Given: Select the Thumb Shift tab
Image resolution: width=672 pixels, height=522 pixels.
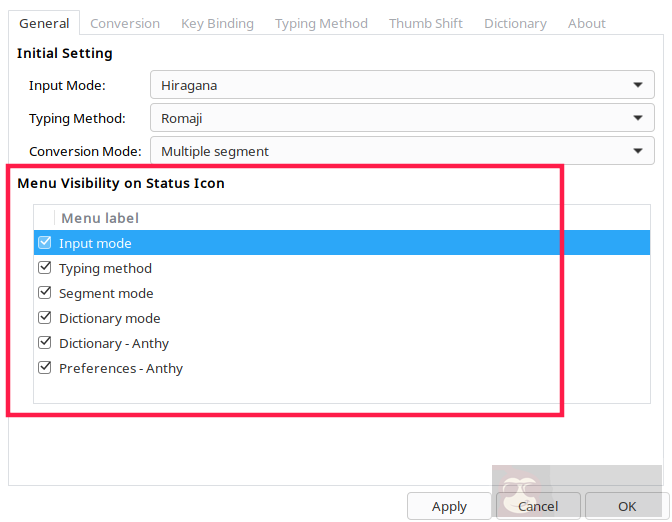Looking at the screenshot, I should click(x=426, y=23).
